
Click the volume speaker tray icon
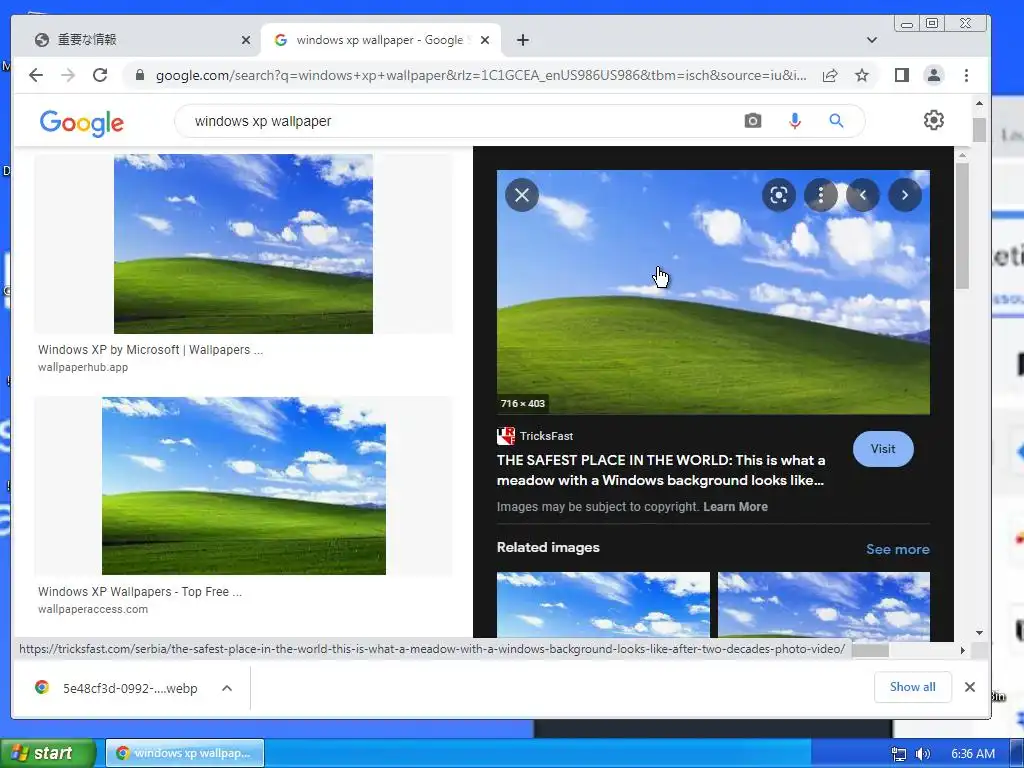pos(923,754)
